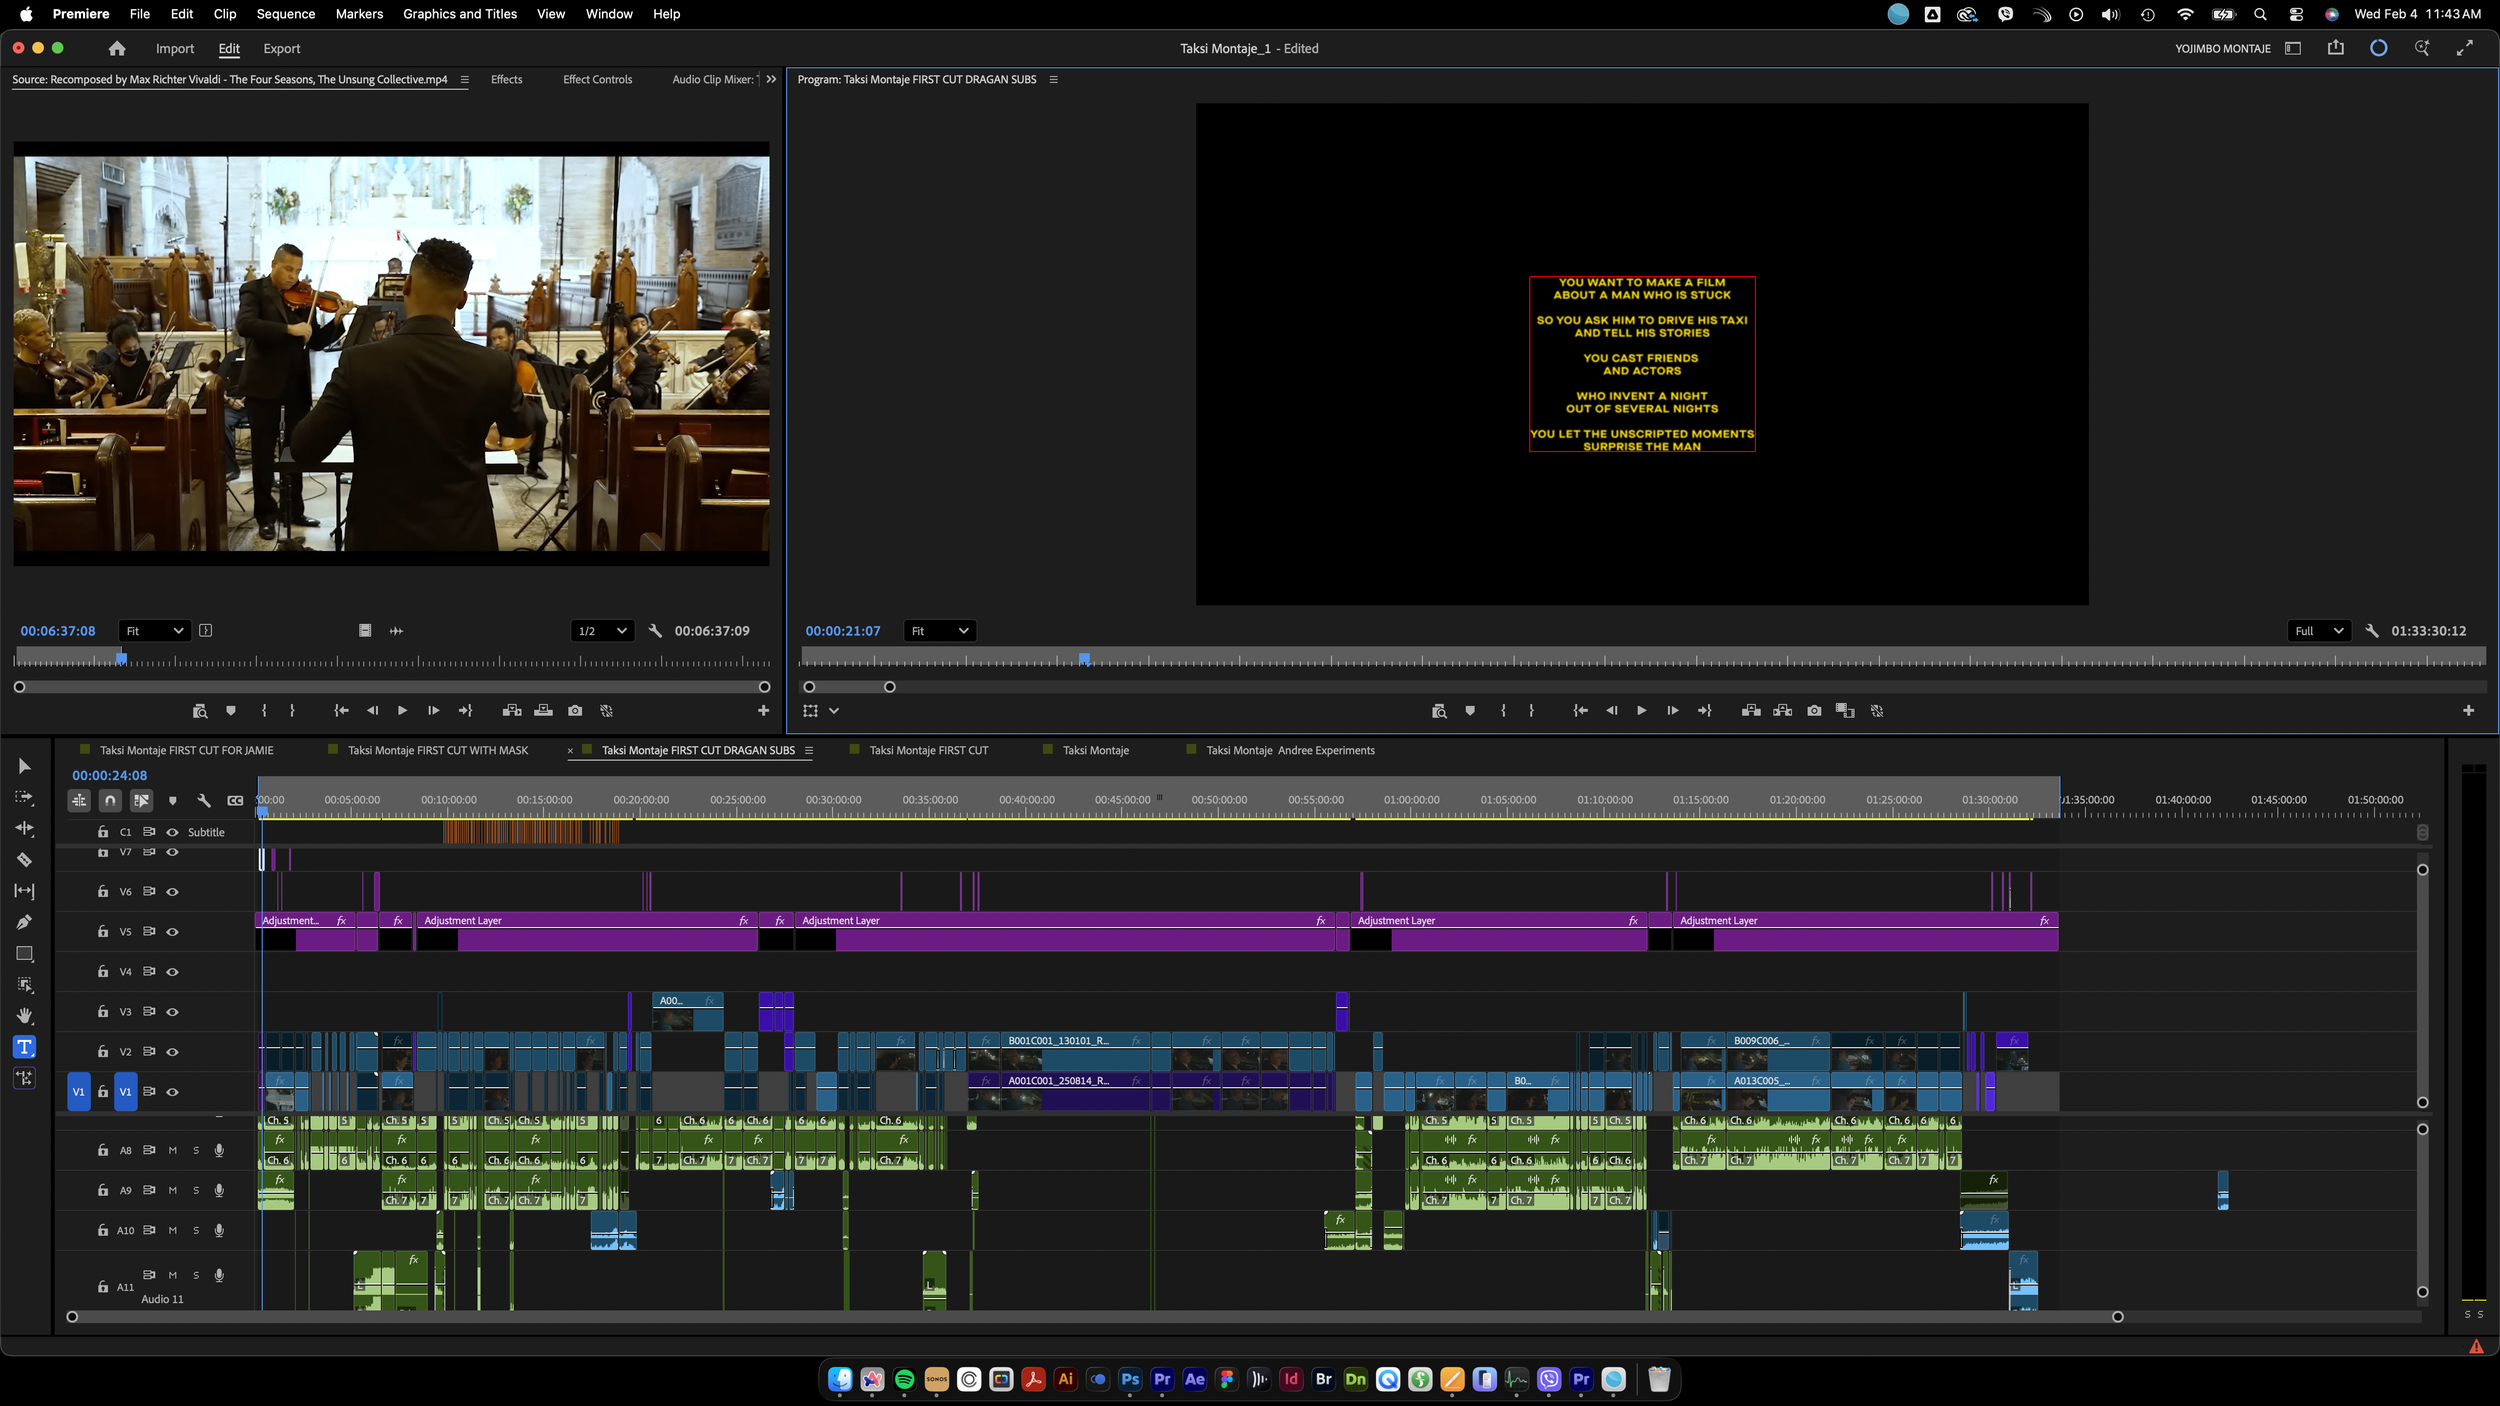Select the Track Select Forward tool

pyautogui.click(x=24, y=797)
